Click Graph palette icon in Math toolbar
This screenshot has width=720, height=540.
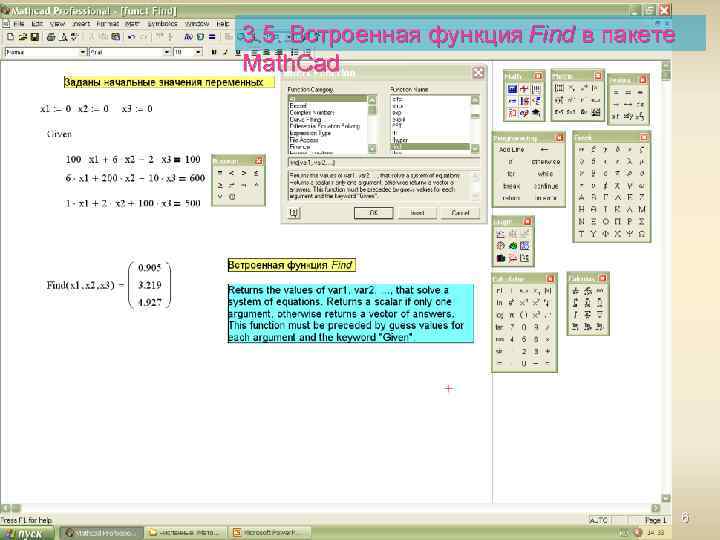point(524,89)
